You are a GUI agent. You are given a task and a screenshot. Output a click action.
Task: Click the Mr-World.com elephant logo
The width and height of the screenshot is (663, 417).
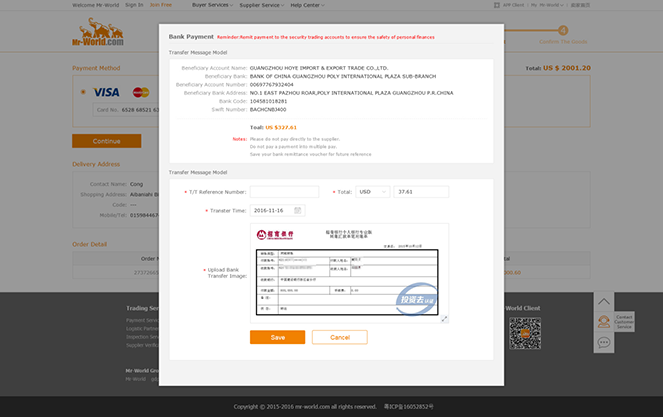pos(98,32)
